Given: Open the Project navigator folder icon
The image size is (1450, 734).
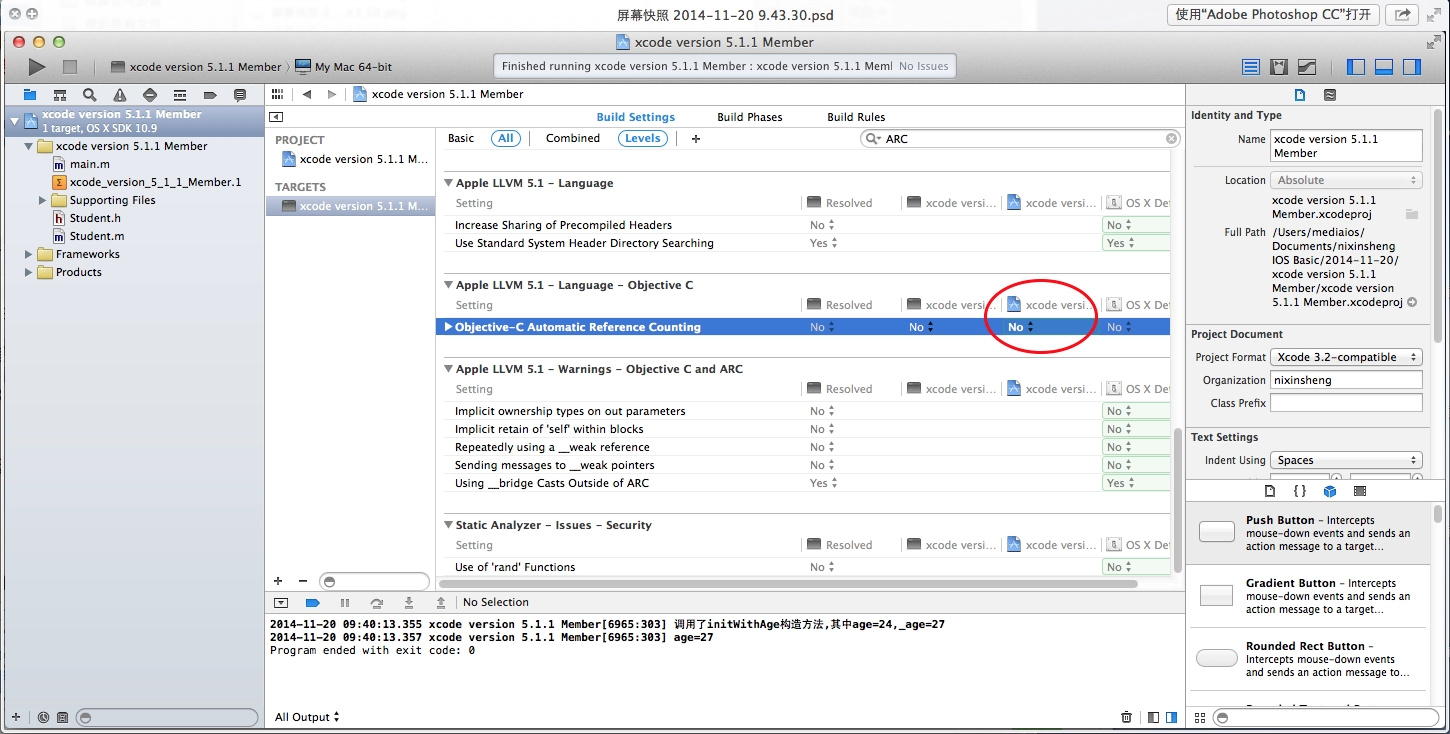Looking at the screenshot, I should click(x=30, y=95).
